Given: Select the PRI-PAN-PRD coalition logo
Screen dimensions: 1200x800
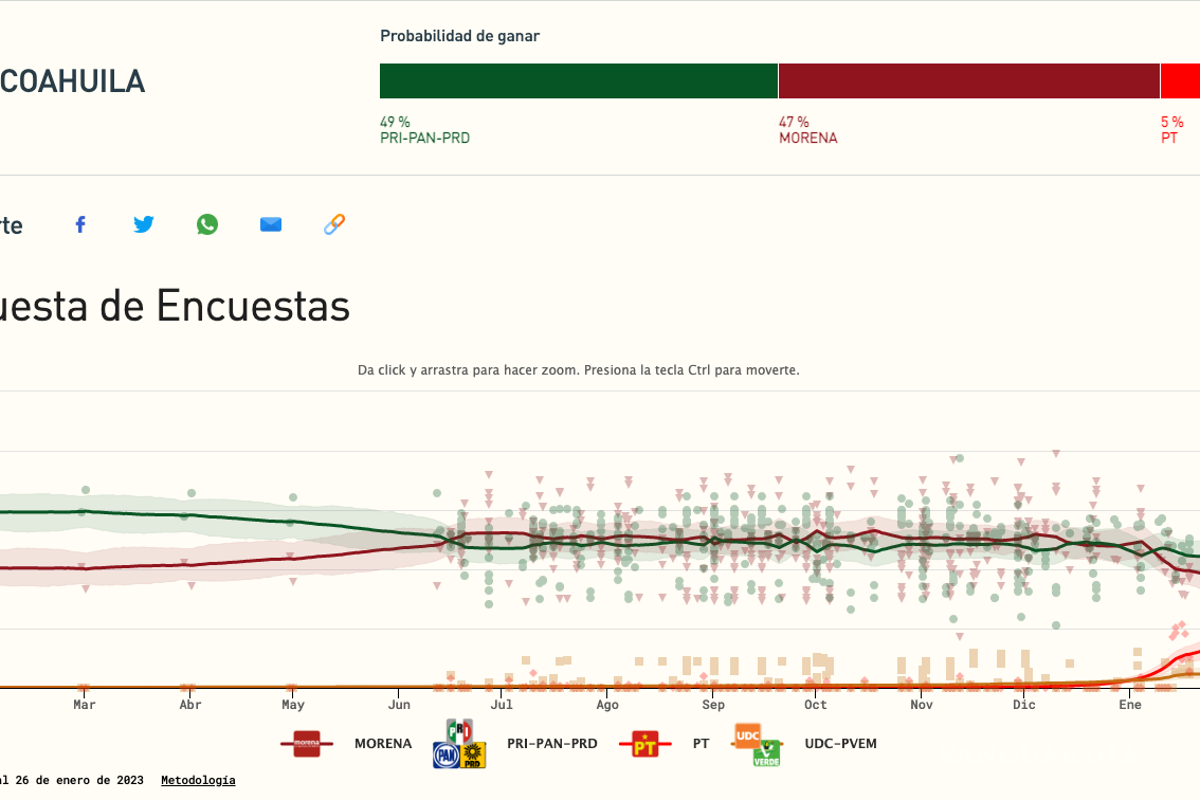Looking at the screenshot, I should [x=459, y=744].
